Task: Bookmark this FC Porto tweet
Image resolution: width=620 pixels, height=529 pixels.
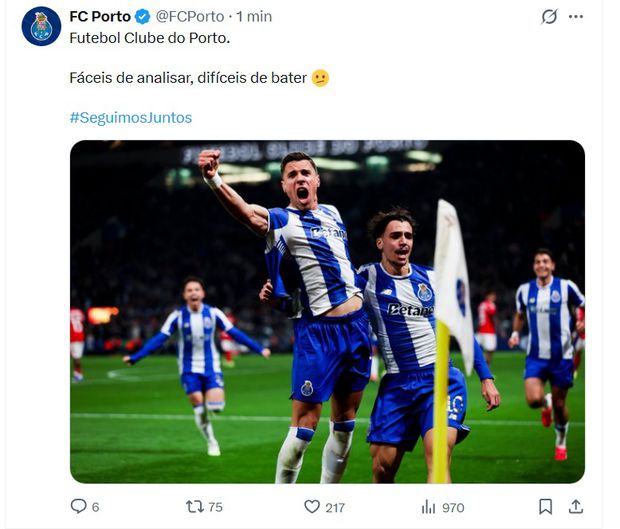Action: coord(545,506)
